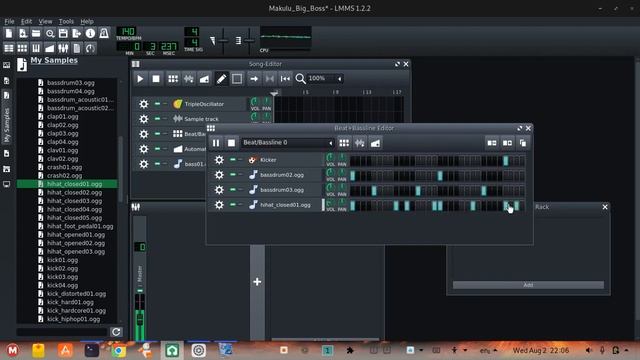
Task: Open gear menu for bassdrum03.ogg track
Action: (x=219, y=190)
